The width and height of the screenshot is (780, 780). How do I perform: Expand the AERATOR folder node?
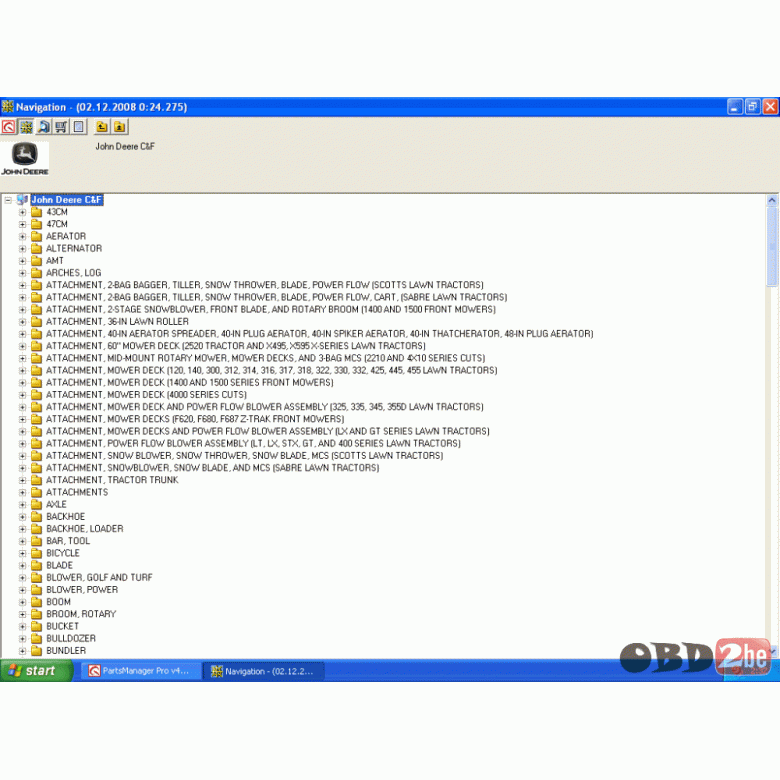(x=22, y=237)
